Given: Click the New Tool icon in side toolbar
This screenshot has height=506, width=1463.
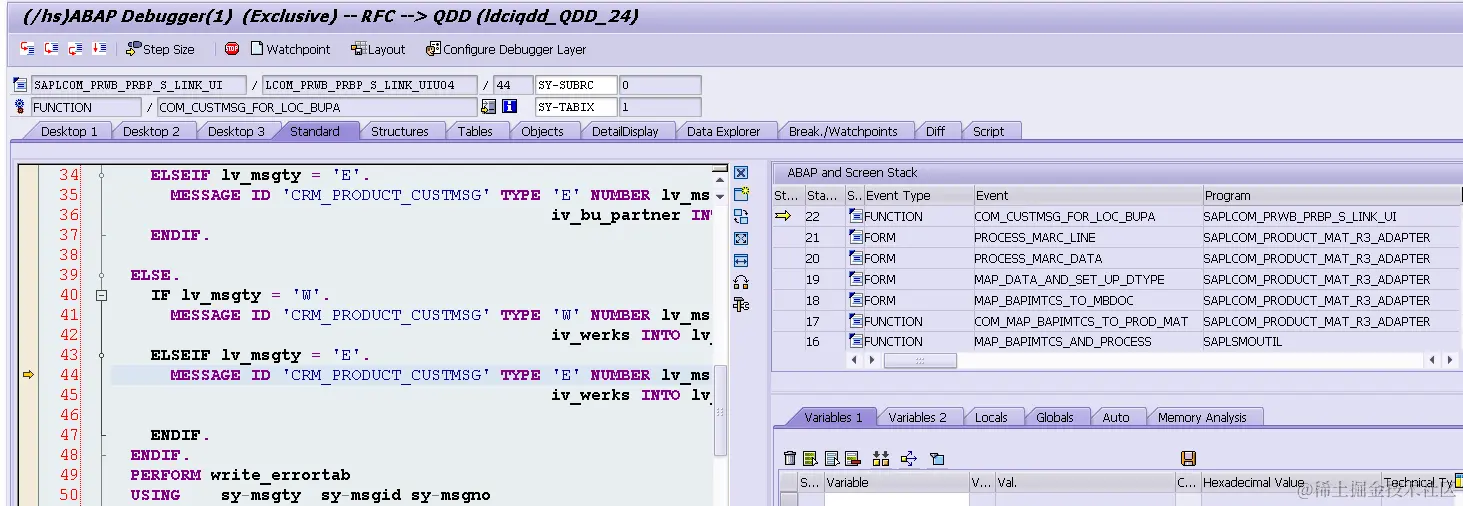Looking at the screenshot, I should (x=741, y=195).
